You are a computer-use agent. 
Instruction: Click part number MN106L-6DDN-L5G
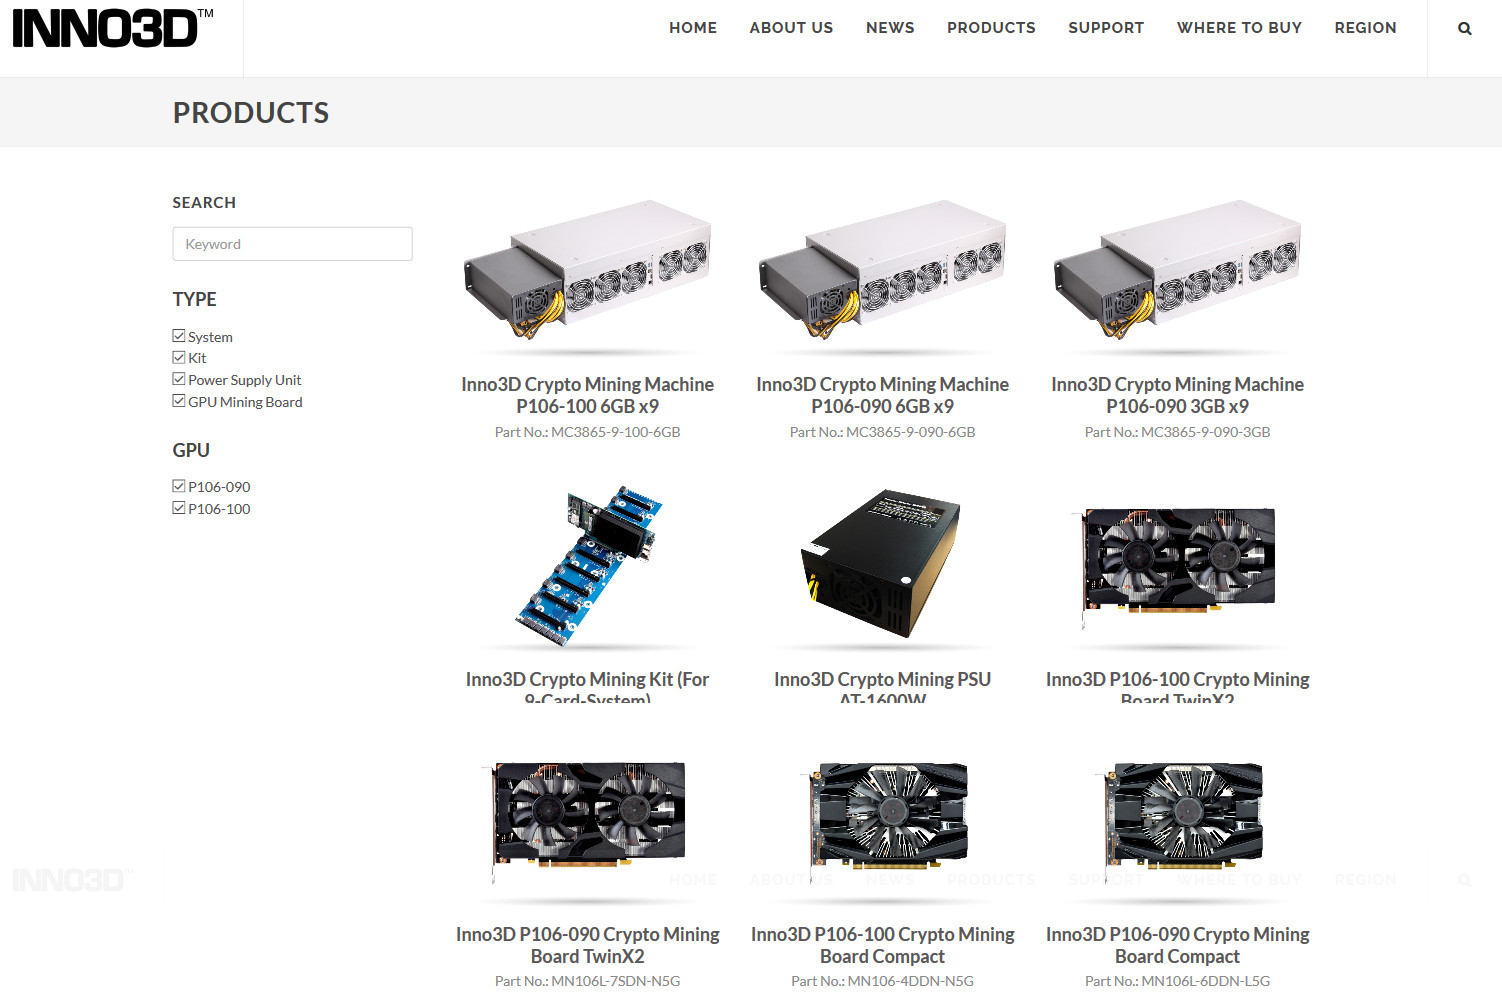pyautogui.click(x=1177, y=981)
